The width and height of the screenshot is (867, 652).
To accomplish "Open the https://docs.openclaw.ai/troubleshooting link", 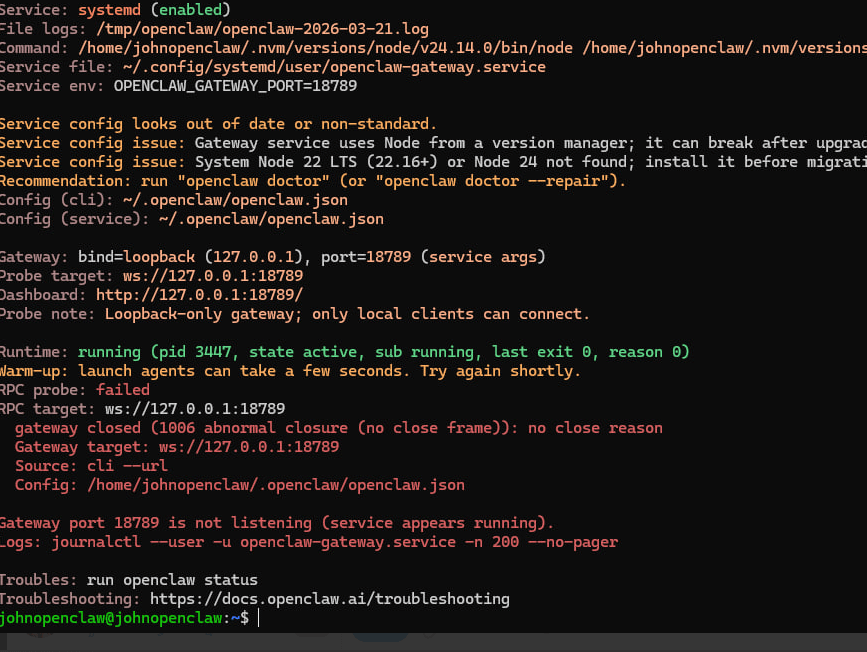I will click(330, 599).
